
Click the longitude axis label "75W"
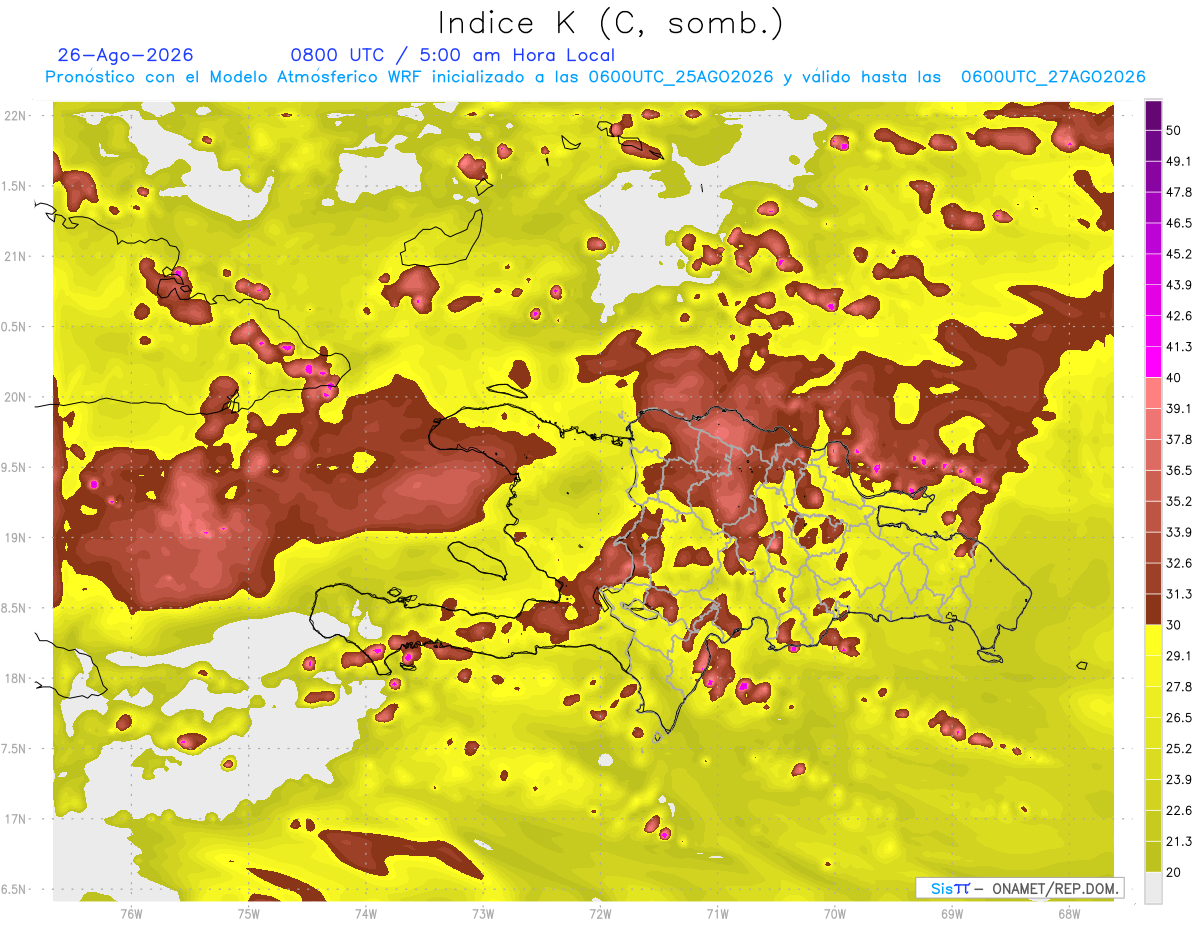click(249, 913)
